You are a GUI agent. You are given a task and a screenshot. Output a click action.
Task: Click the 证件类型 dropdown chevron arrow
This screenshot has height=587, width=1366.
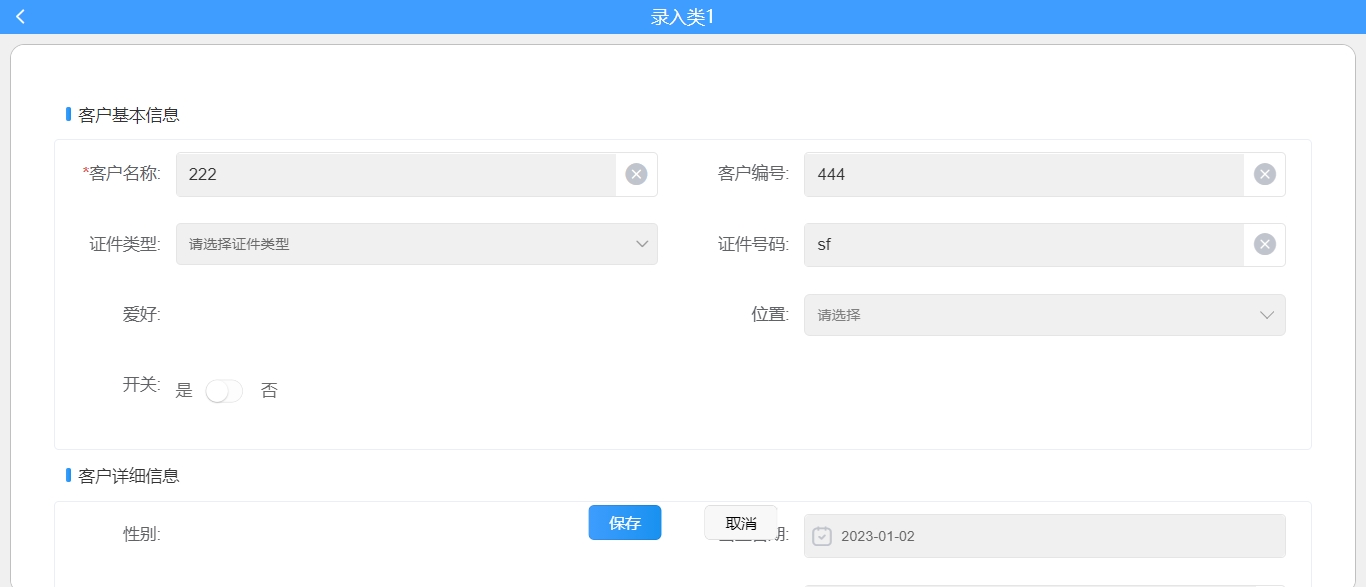click(x=641, y=243)
